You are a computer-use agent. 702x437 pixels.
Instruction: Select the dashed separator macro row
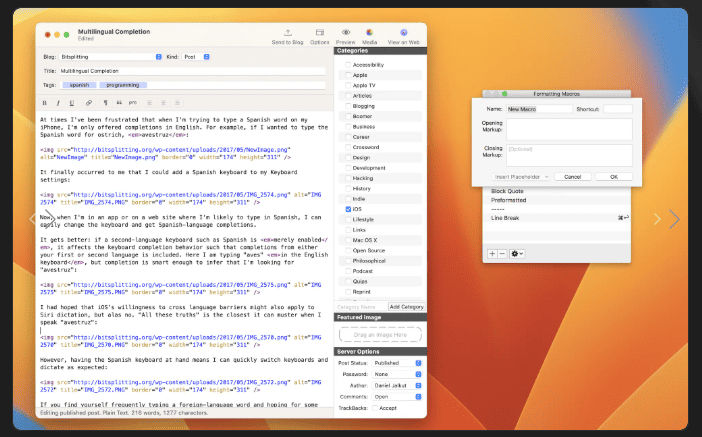click(x=556, y=209)
